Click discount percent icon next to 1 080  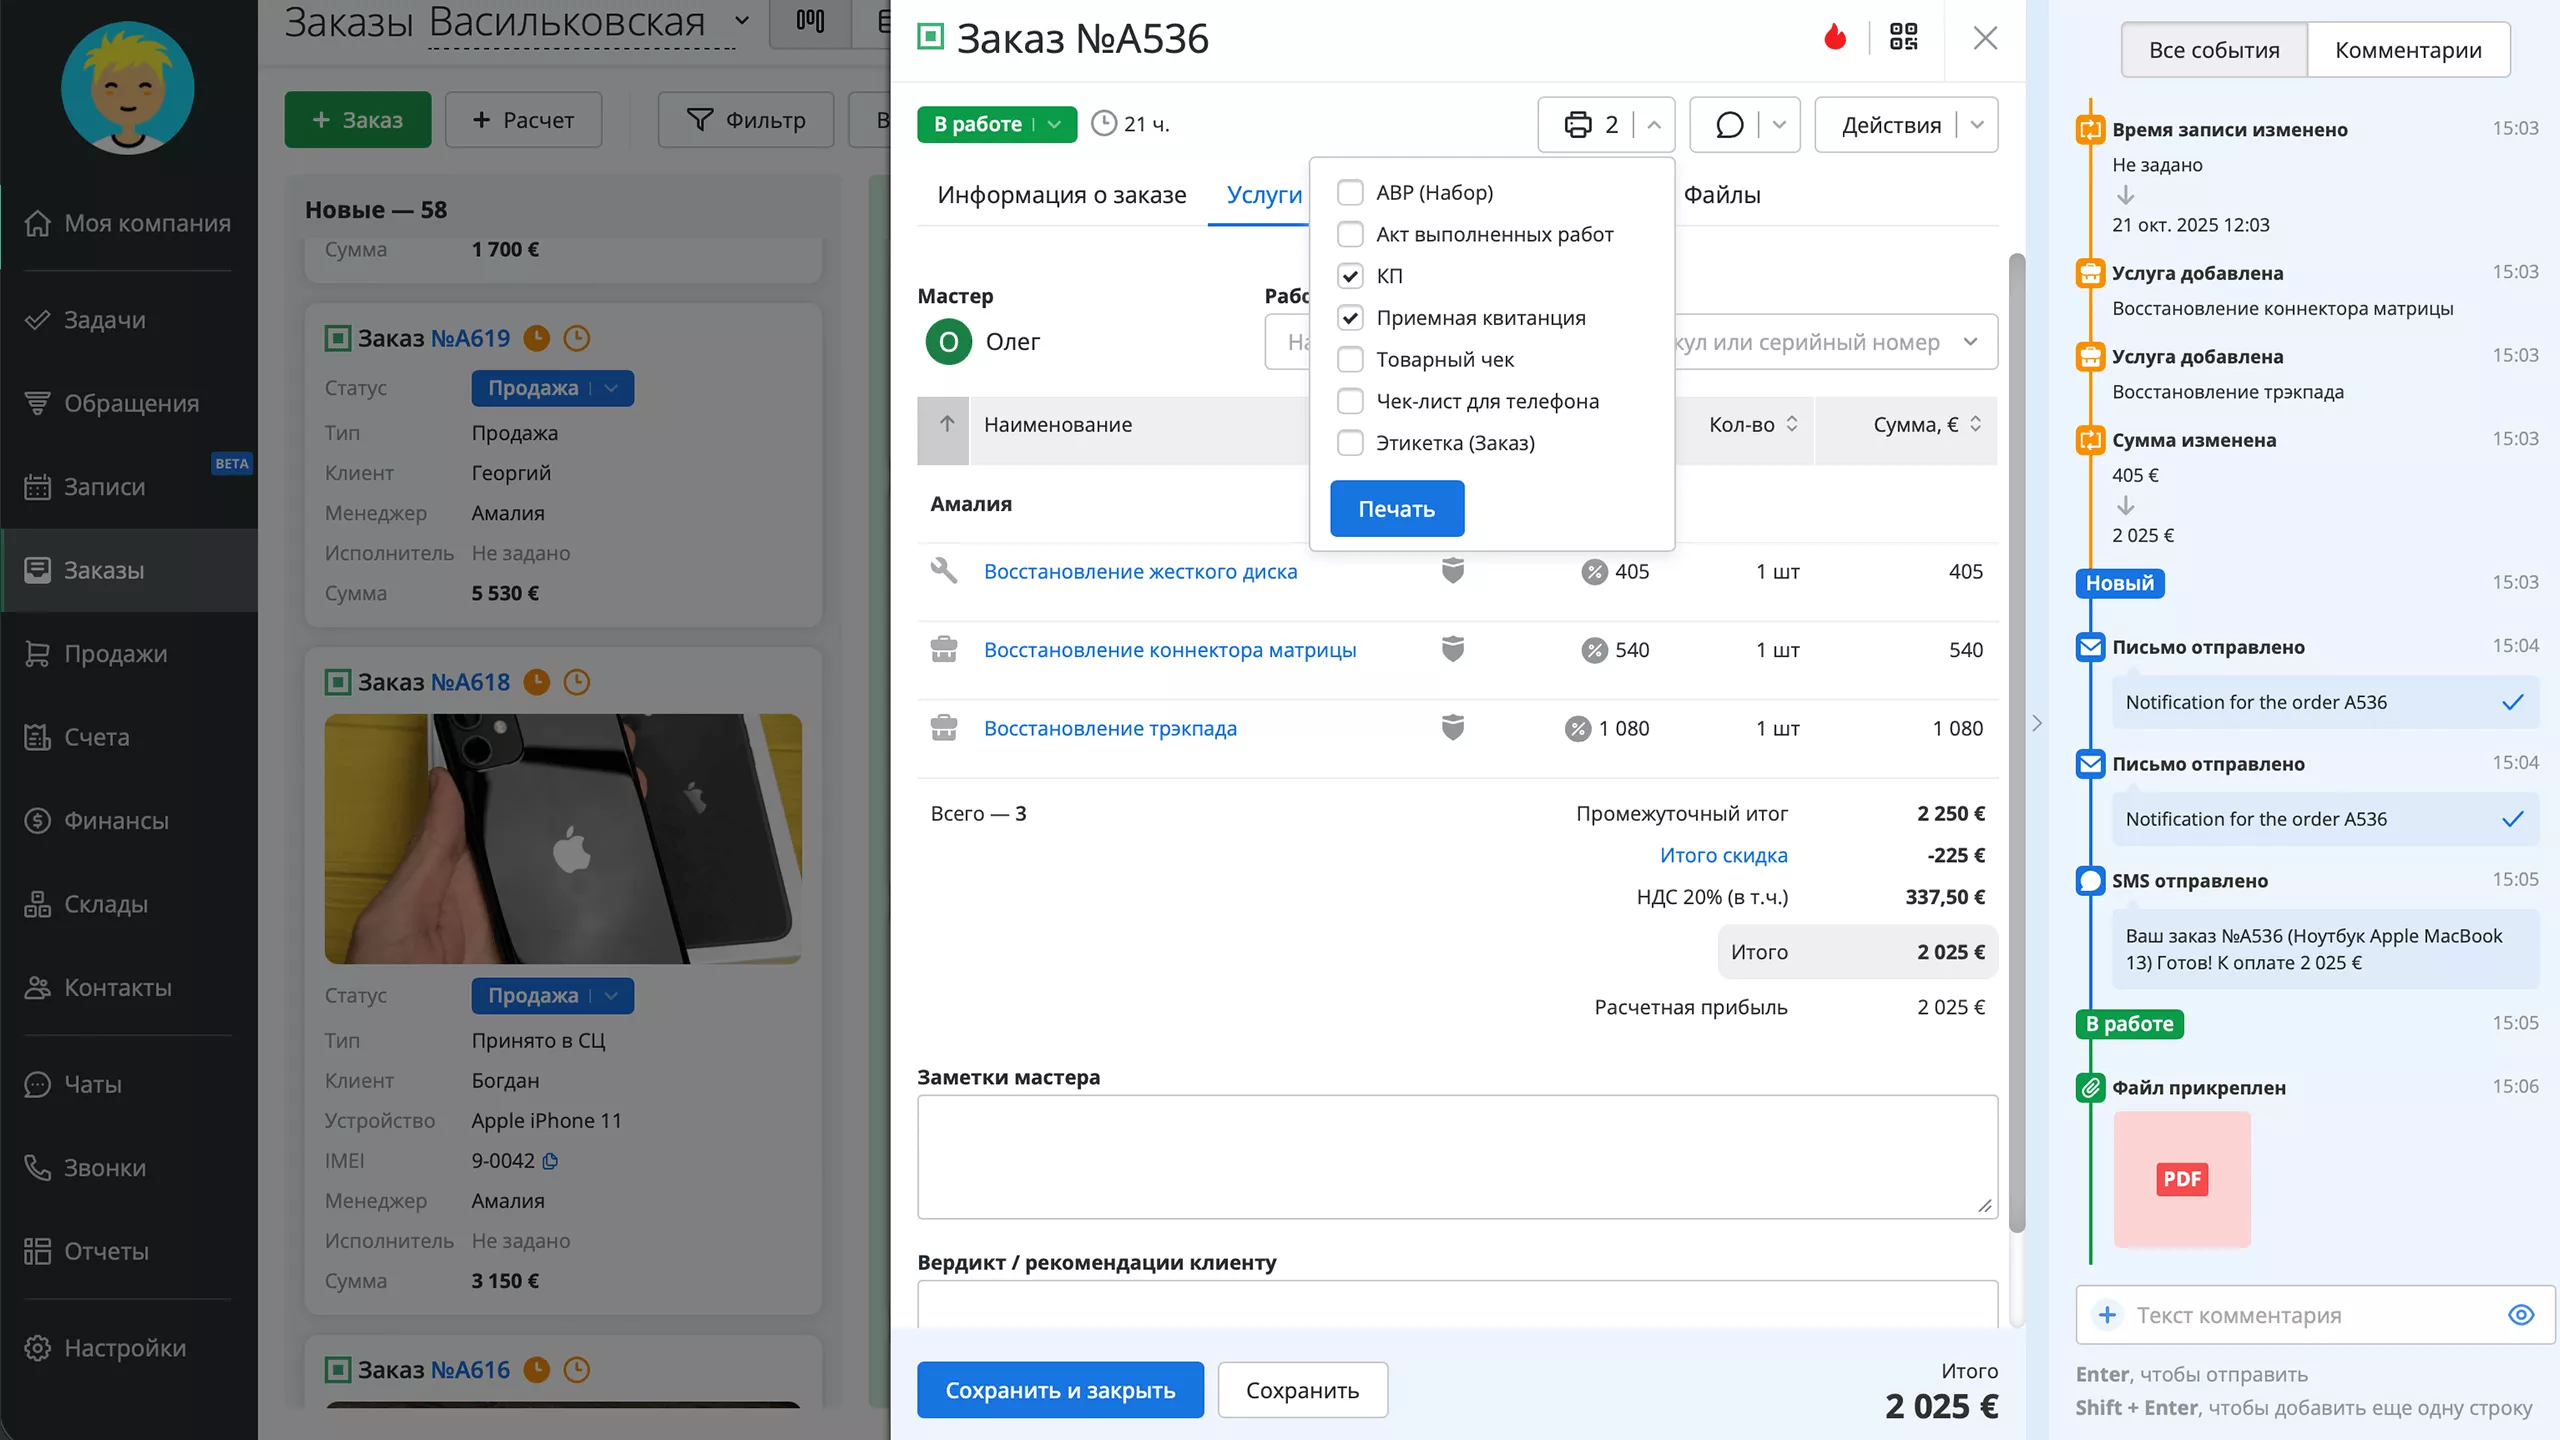point(1577,729)
